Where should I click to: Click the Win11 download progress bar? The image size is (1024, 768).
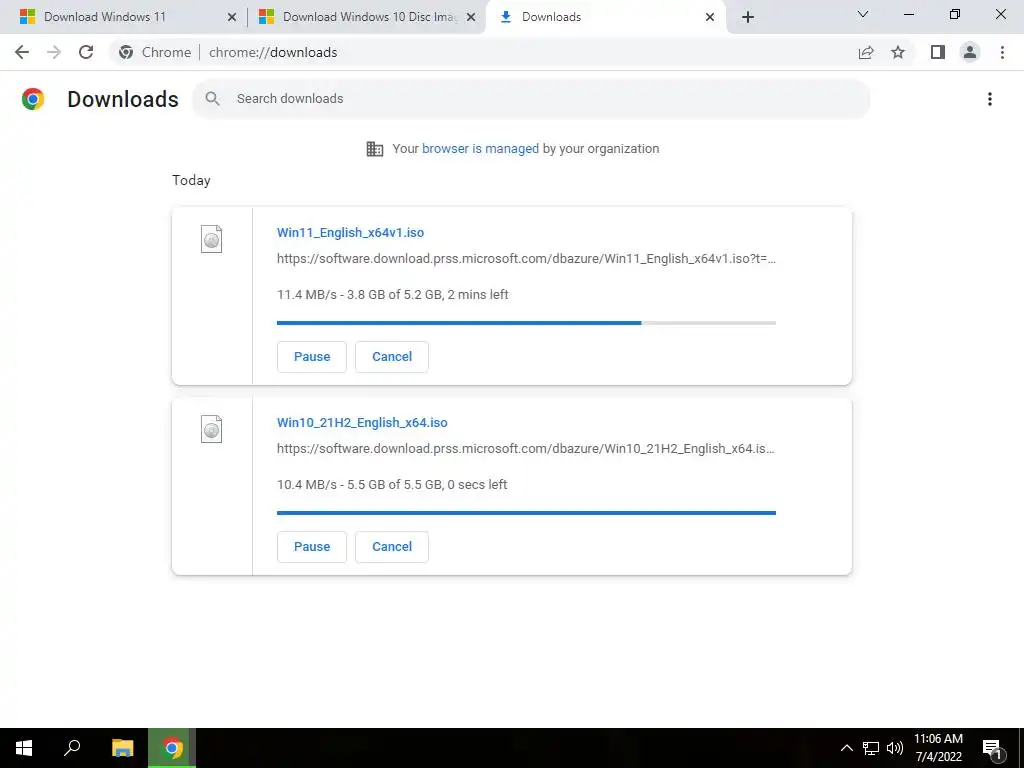click(526, 323)
